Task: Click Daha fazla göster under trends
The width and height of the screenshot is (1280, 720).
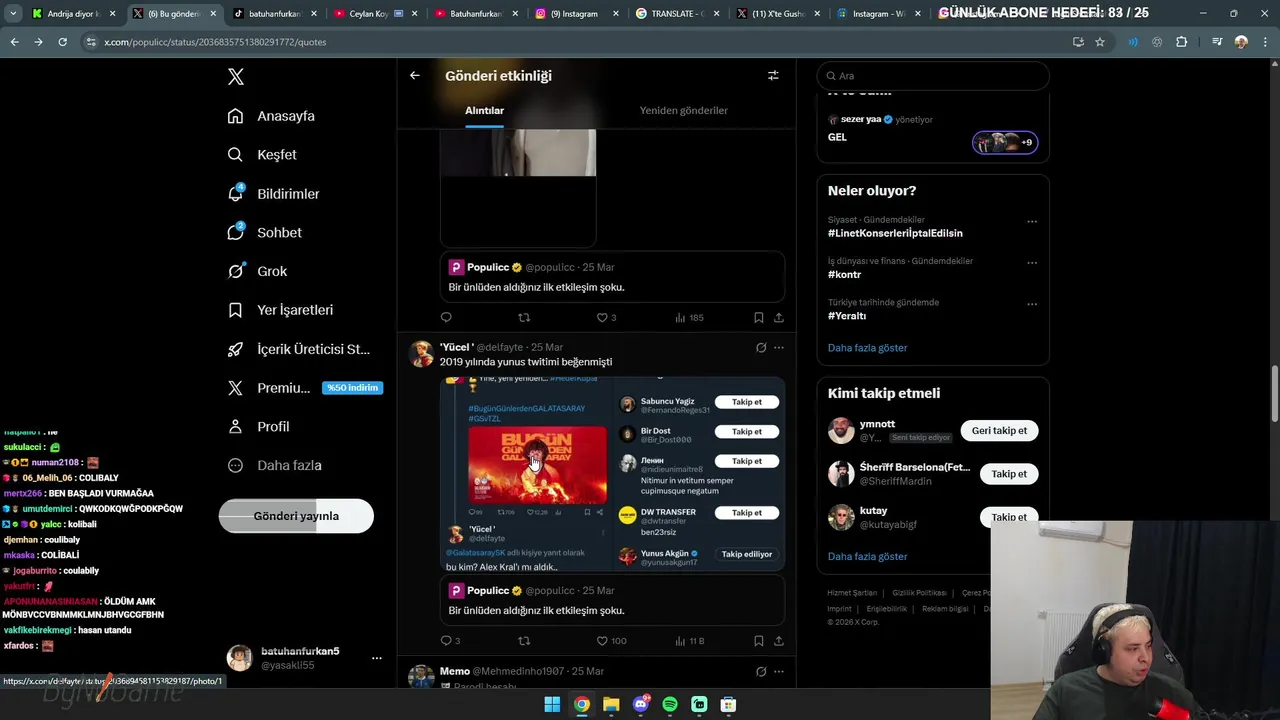Action: click(x=867, y=348)
